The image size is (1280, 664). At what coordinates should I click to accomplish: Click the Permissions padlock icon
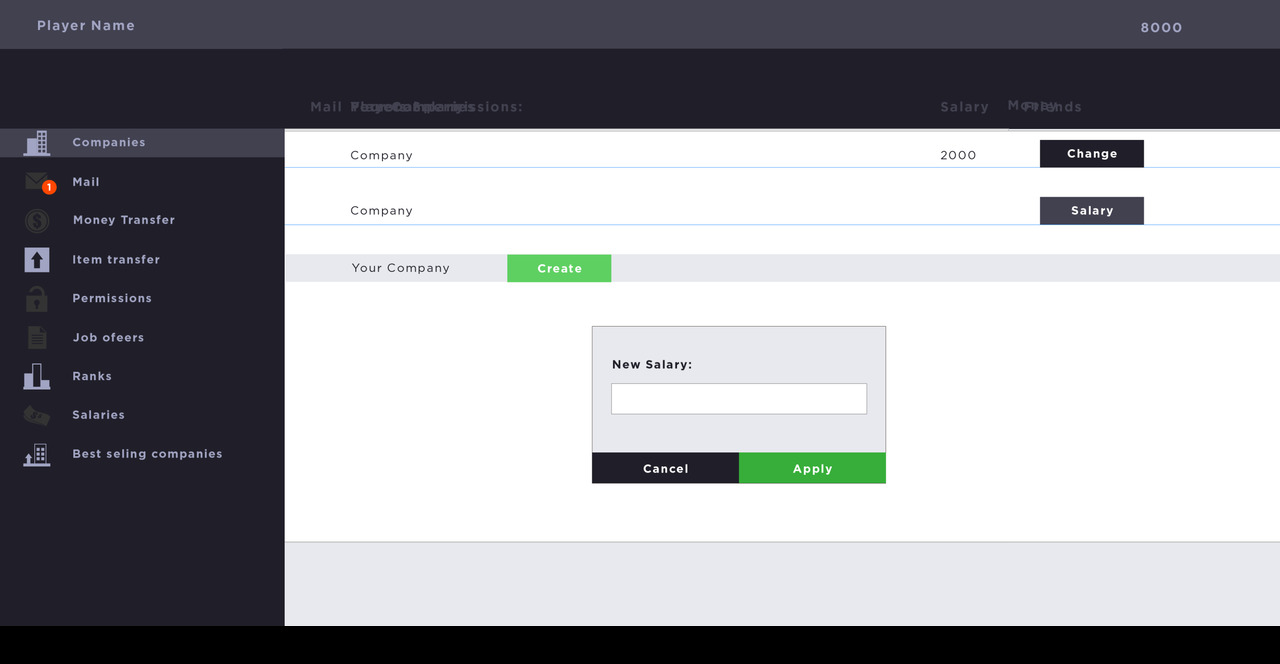point(37,299)
